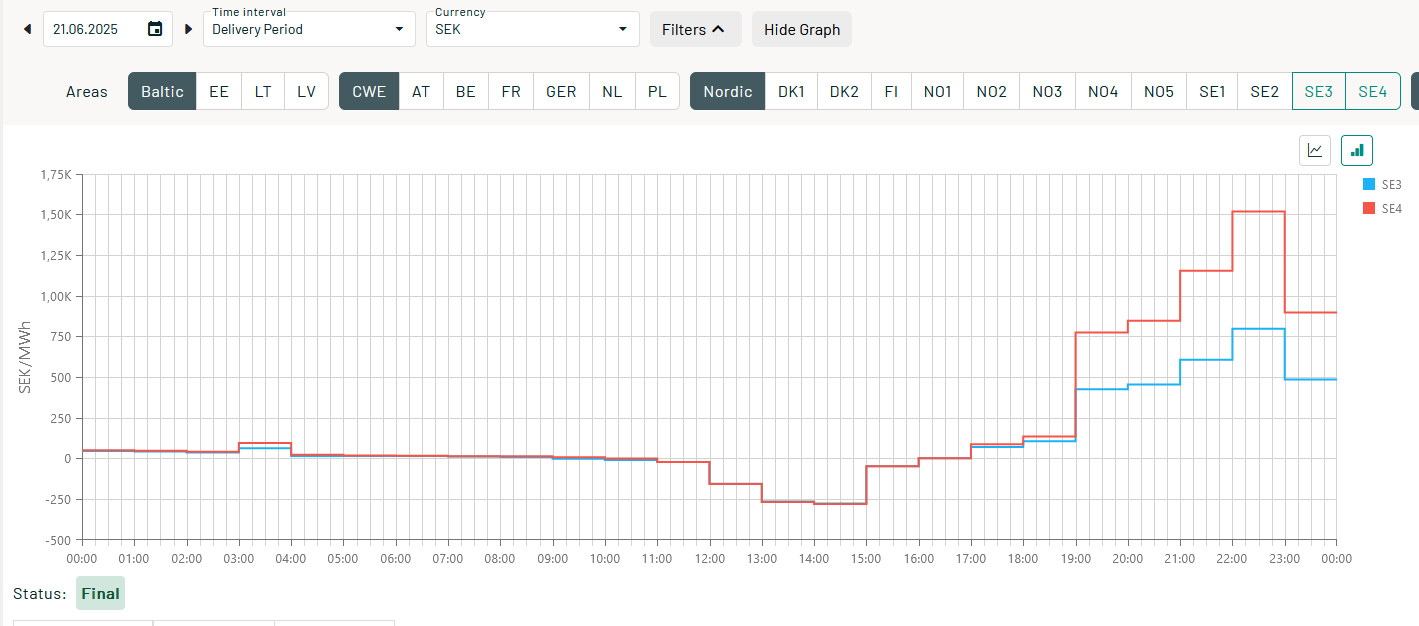Click the SE3 blue legend swatch
Screen dimensions: 1419x626
coord(1369,184)
